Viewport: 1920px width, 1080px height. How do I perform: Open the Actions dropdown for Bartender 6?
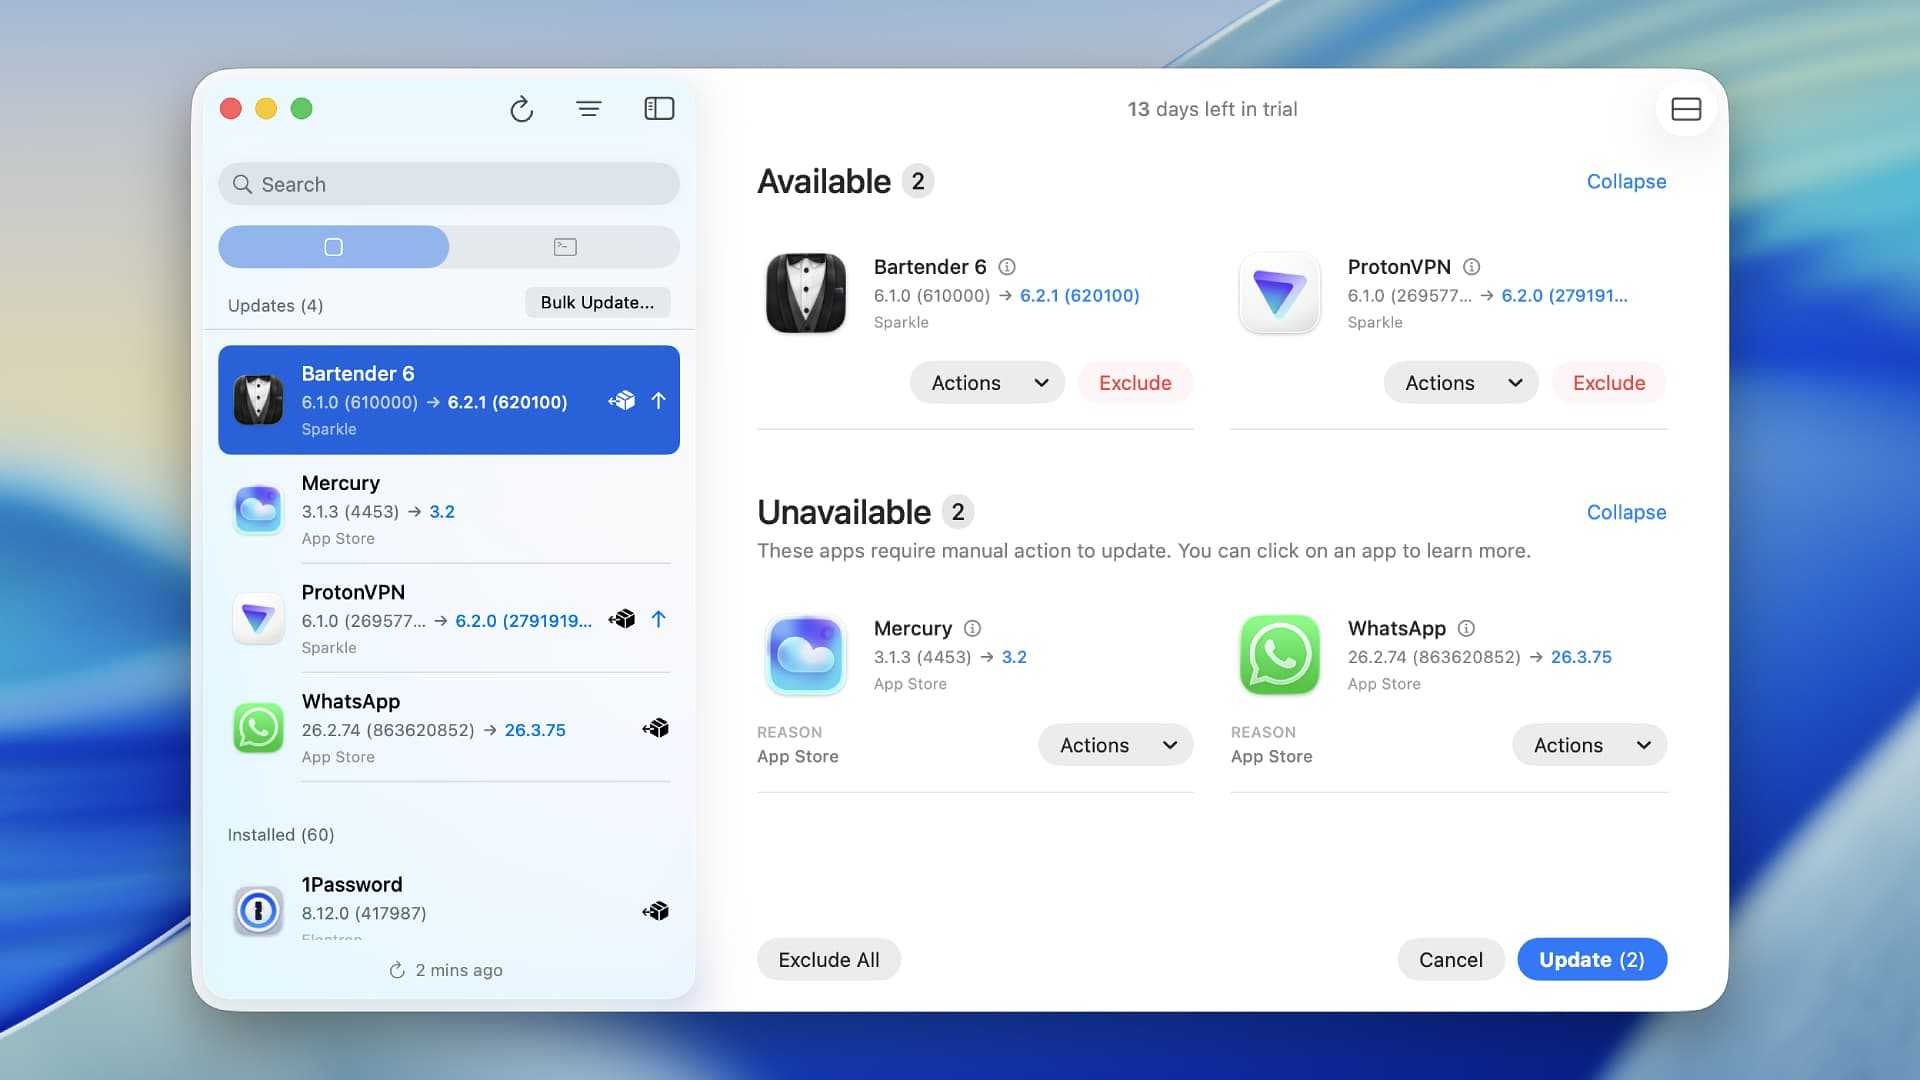tap(987, 383)
